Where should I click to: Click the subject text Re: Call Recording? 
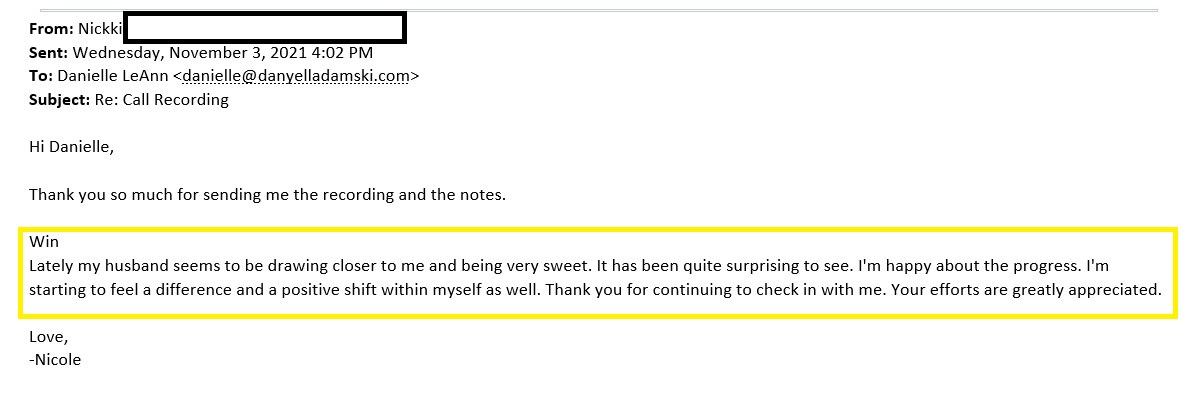[x=161, y=100]
